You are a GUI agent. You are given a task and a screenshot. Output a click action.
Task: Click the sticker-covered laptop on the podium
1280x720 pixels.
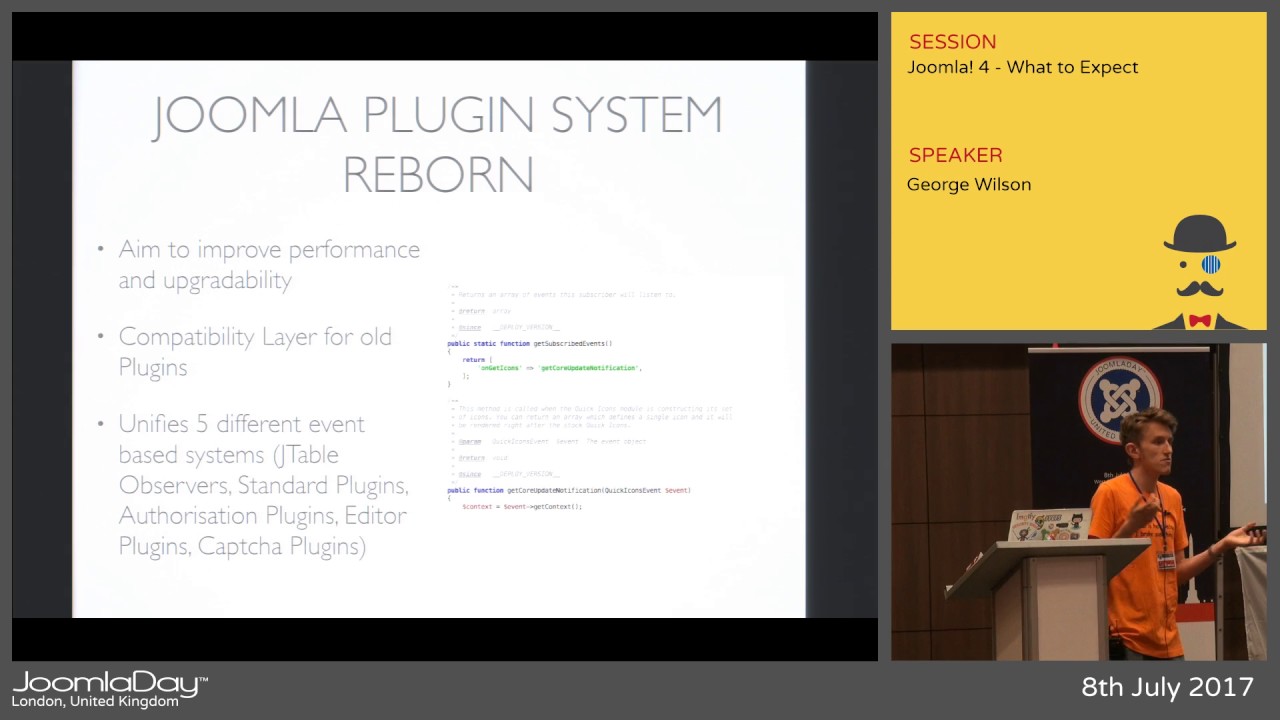tap(1049, 525)
